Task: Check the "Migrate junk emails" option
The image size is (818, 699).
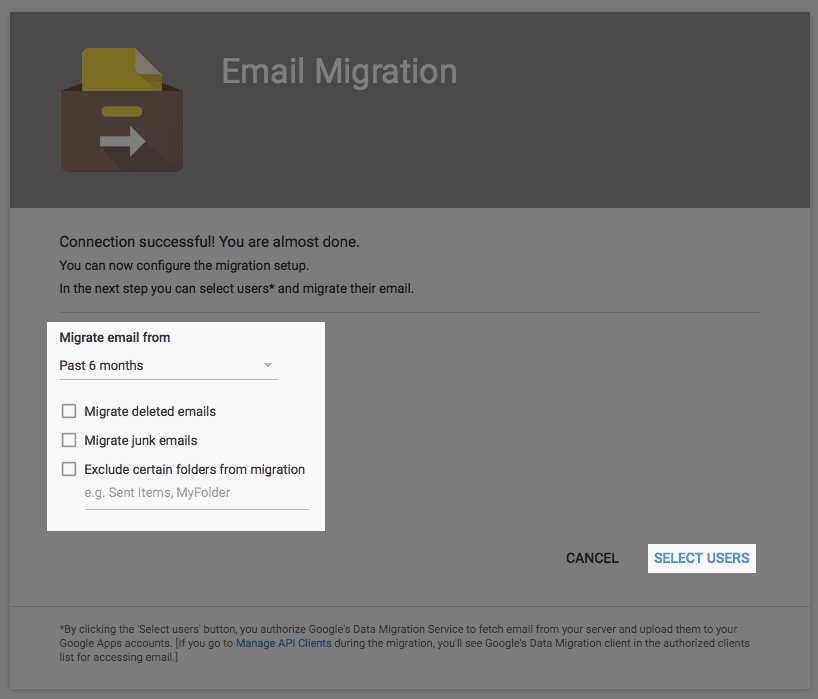Action: click(x=68, y=440)
